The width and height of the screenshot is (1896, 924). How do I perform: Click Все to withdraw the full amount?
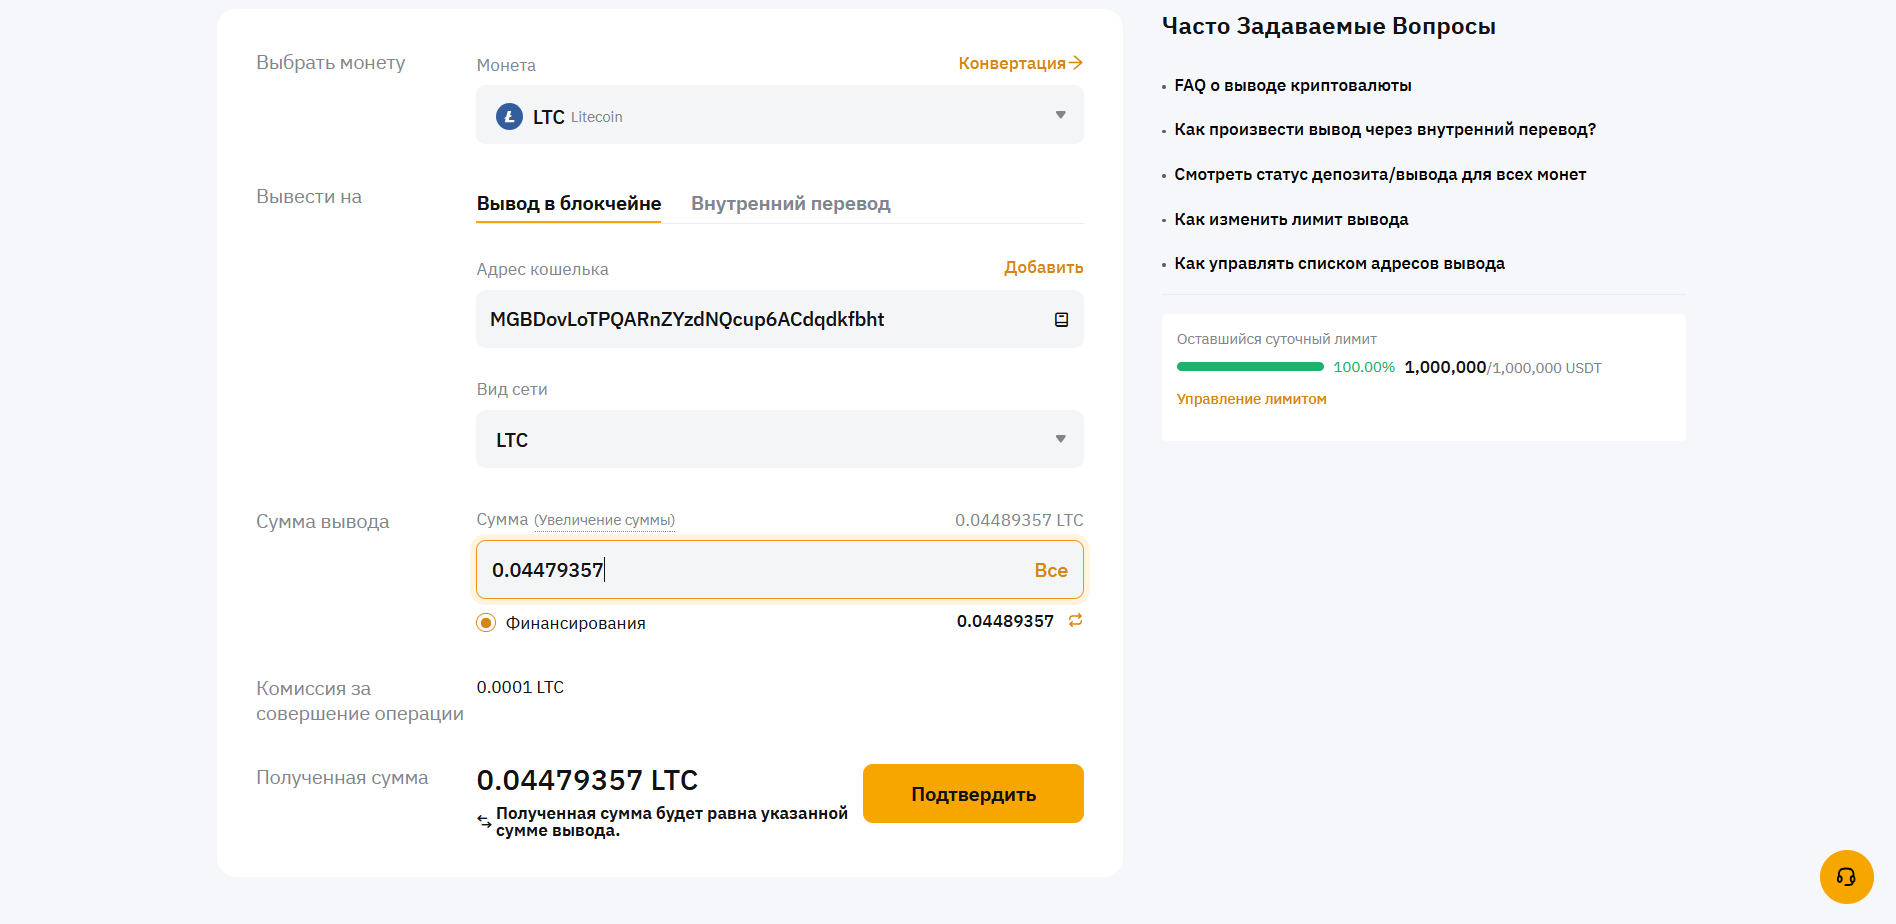[1050, 571]
